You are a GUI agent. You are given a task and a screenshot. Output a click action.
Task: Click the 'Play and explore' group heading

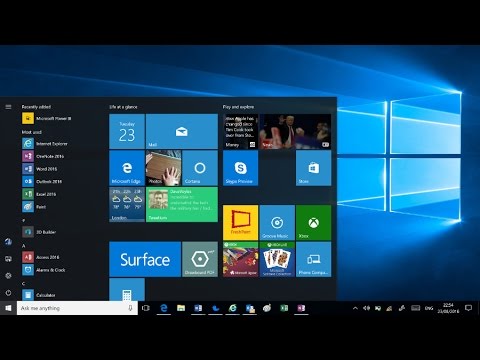(x=238, y=107)
